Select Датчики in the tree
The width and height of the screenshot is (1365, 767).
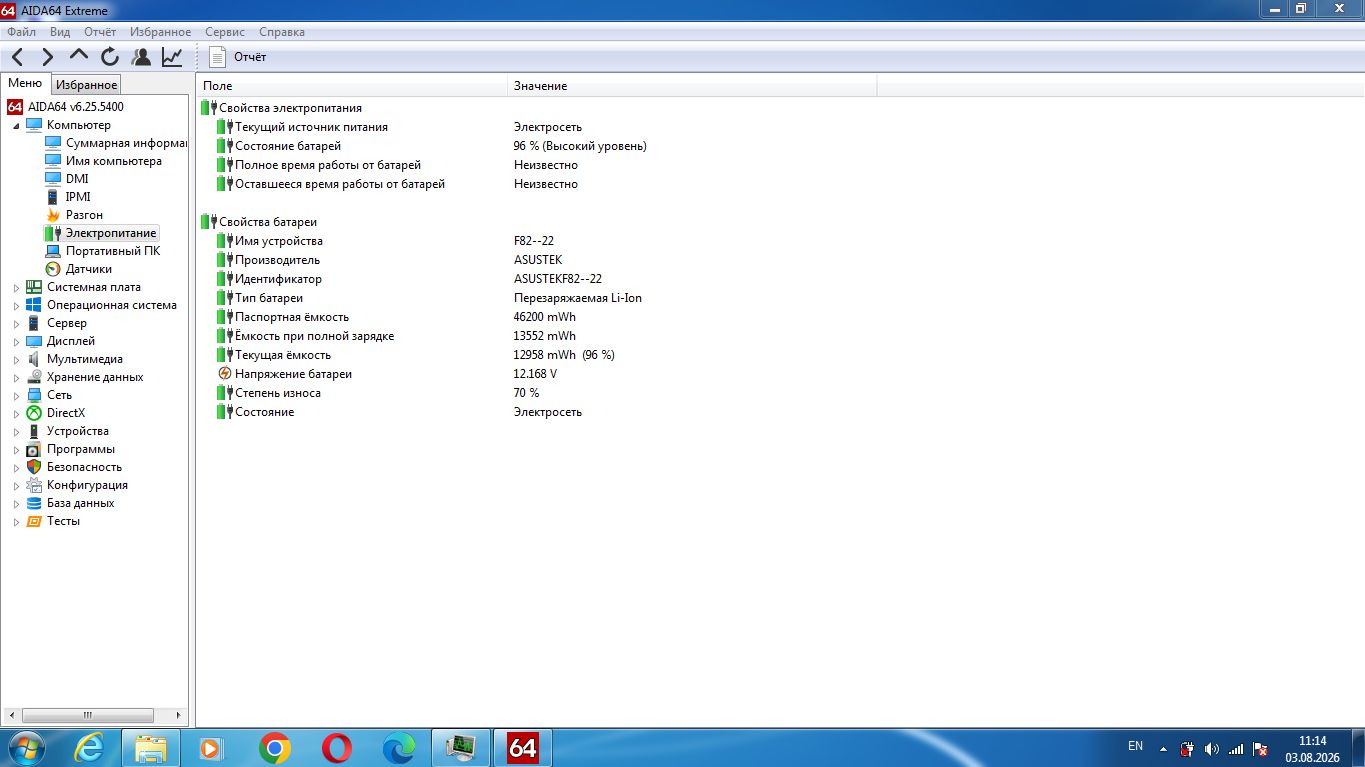89,269
